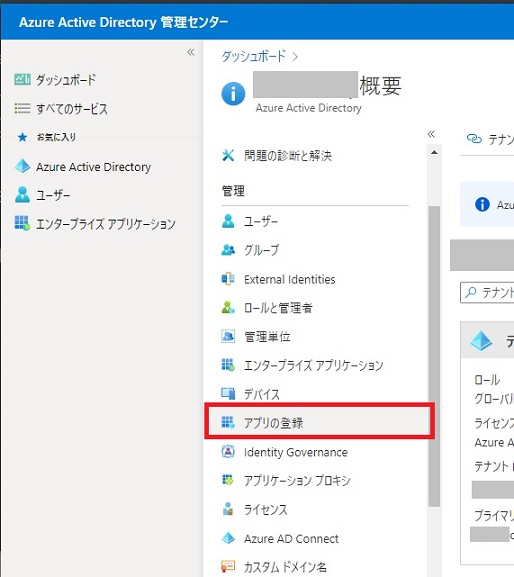514x577 pixels.
Task: Click the アプリの登録 grid icon
Action: 228,422
